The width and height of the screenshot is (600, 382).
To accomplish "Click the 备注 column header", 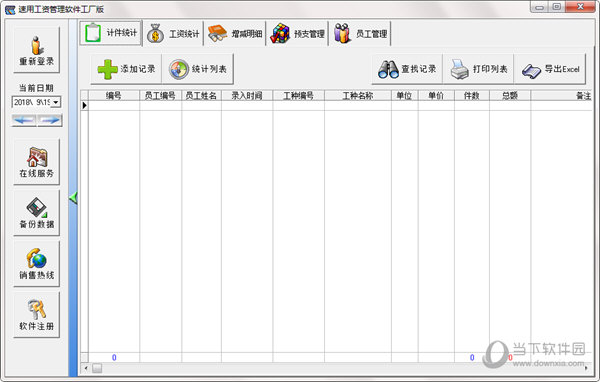I will tap(561, 96).
